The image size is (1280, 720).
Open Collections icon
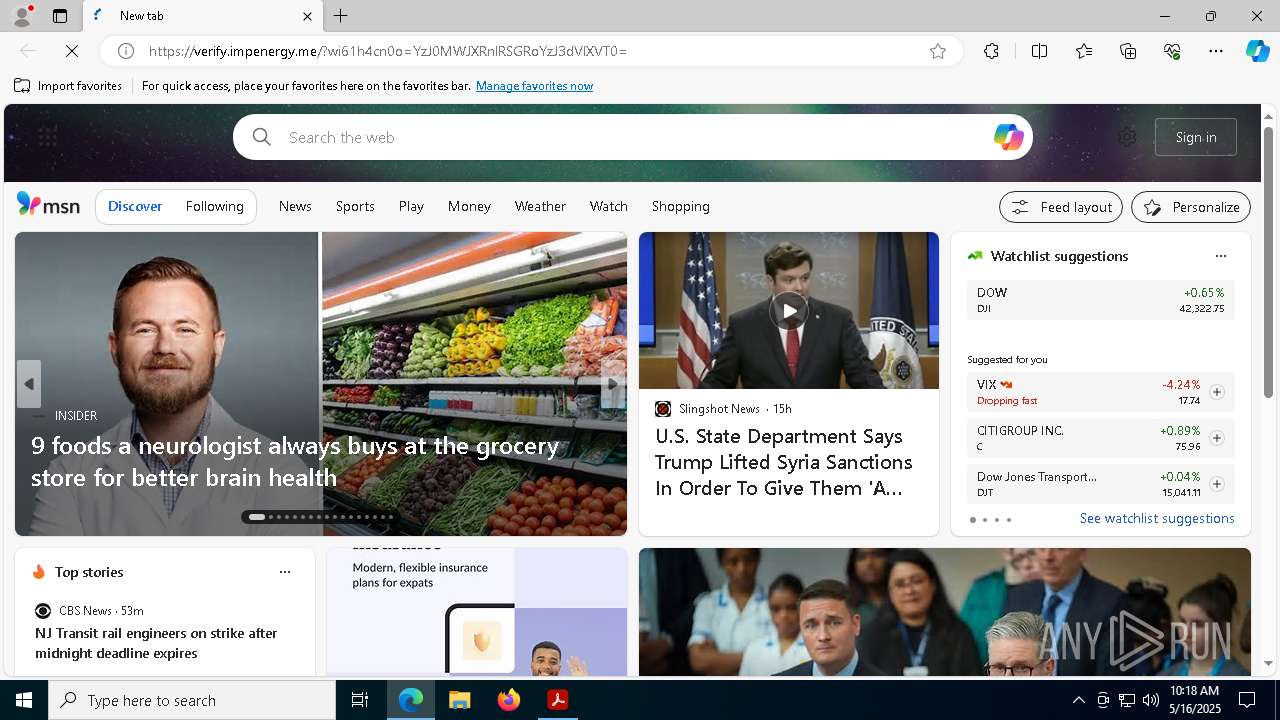[x=1128, y=51]
